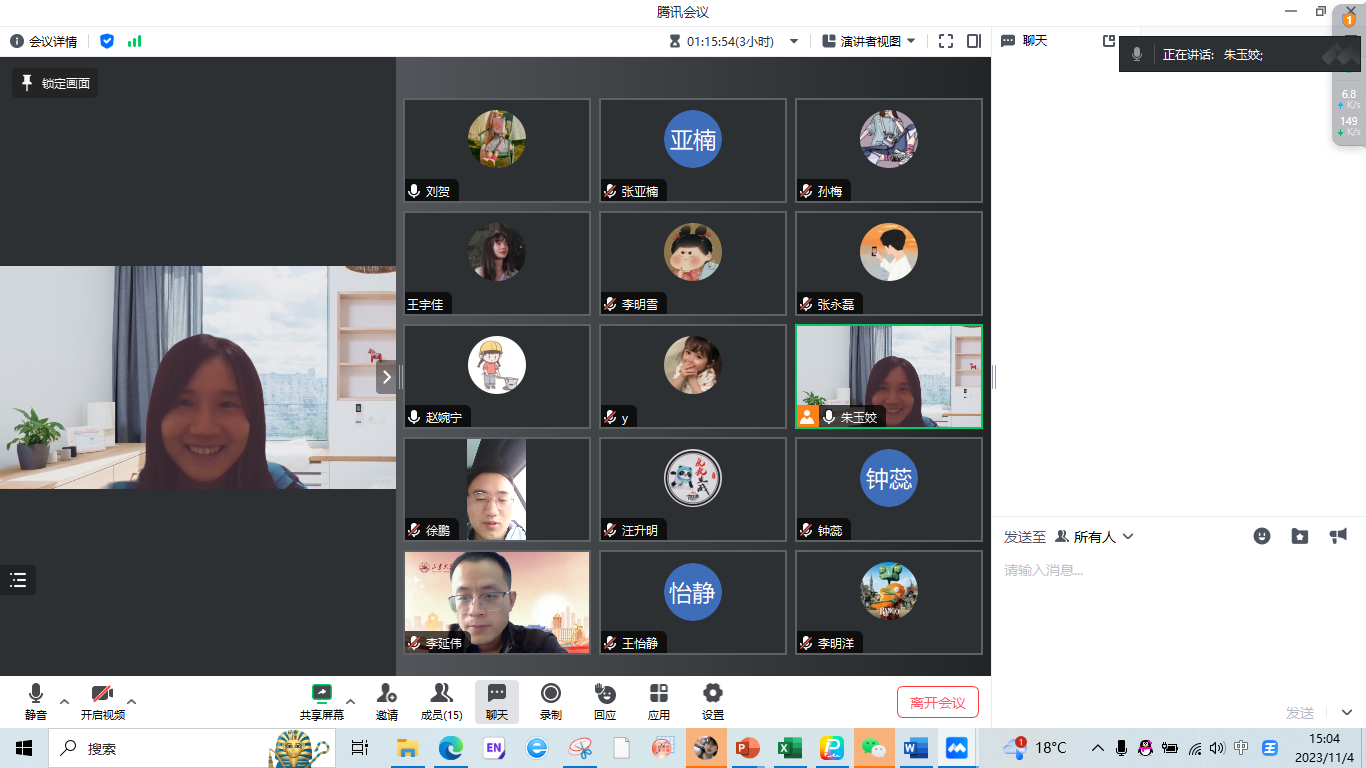This screenshot has width=1366, height=768.
Task: Toggle the side panel layout icon
Action: point(974,41)
